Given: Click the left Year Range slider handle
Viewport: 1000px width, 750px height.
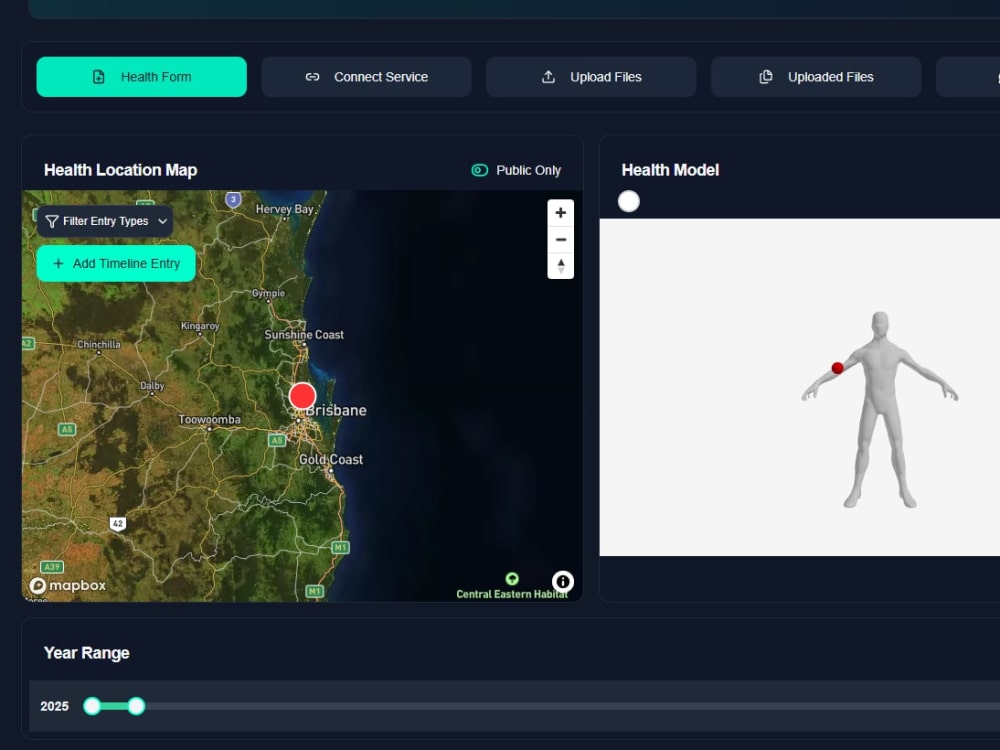Looking at the screenshot, I should [x=92, y=706].
